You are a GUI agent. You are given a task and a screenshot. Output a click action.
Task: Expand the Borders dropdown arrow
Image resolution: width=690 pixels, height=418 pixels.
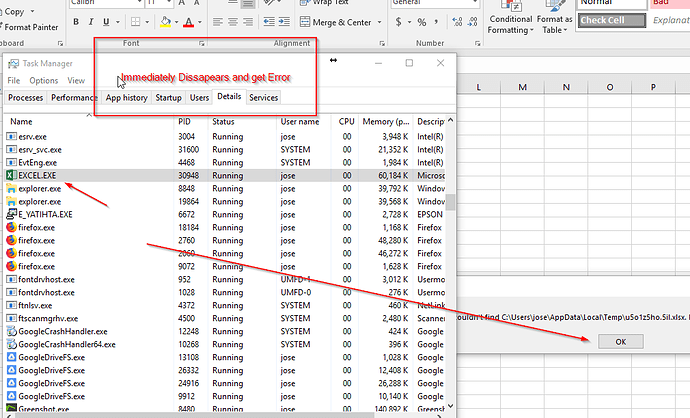147,22
